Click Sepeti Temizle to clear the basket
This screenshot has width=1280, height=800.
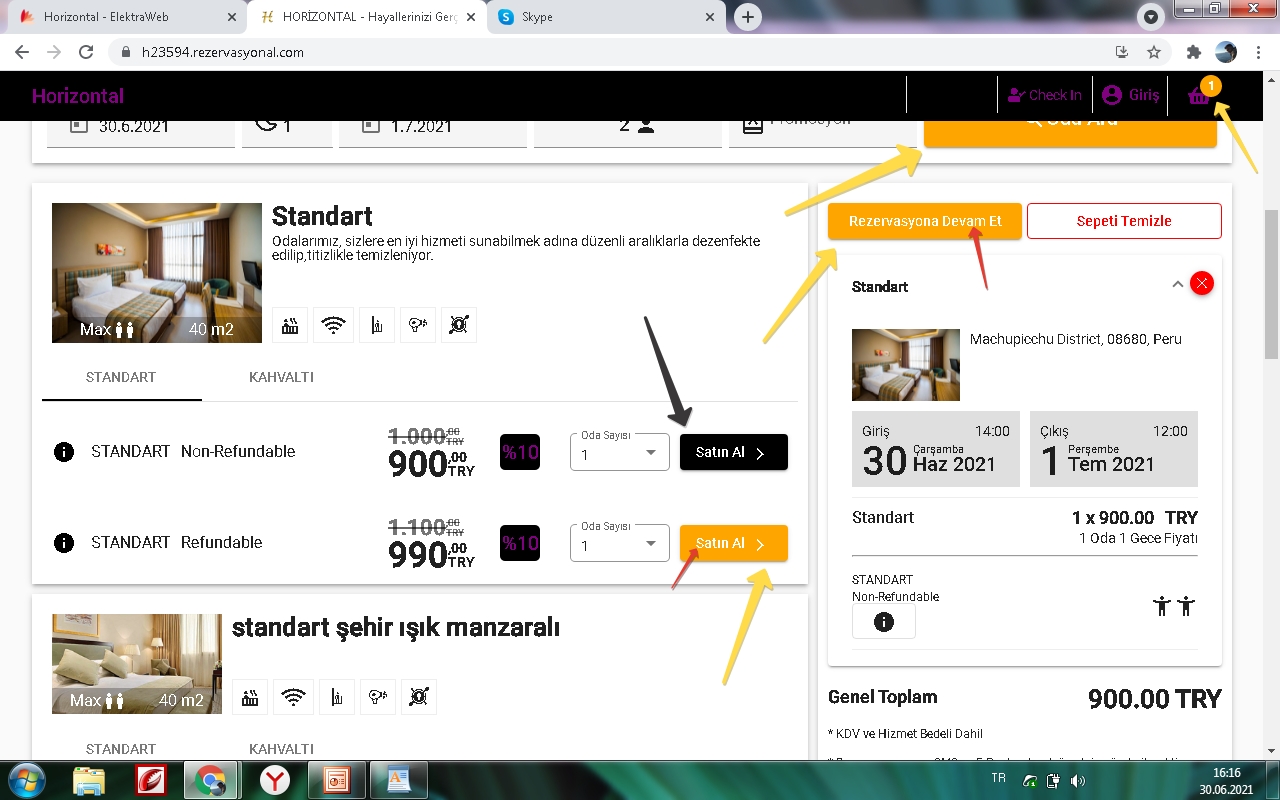(1123, 221)
